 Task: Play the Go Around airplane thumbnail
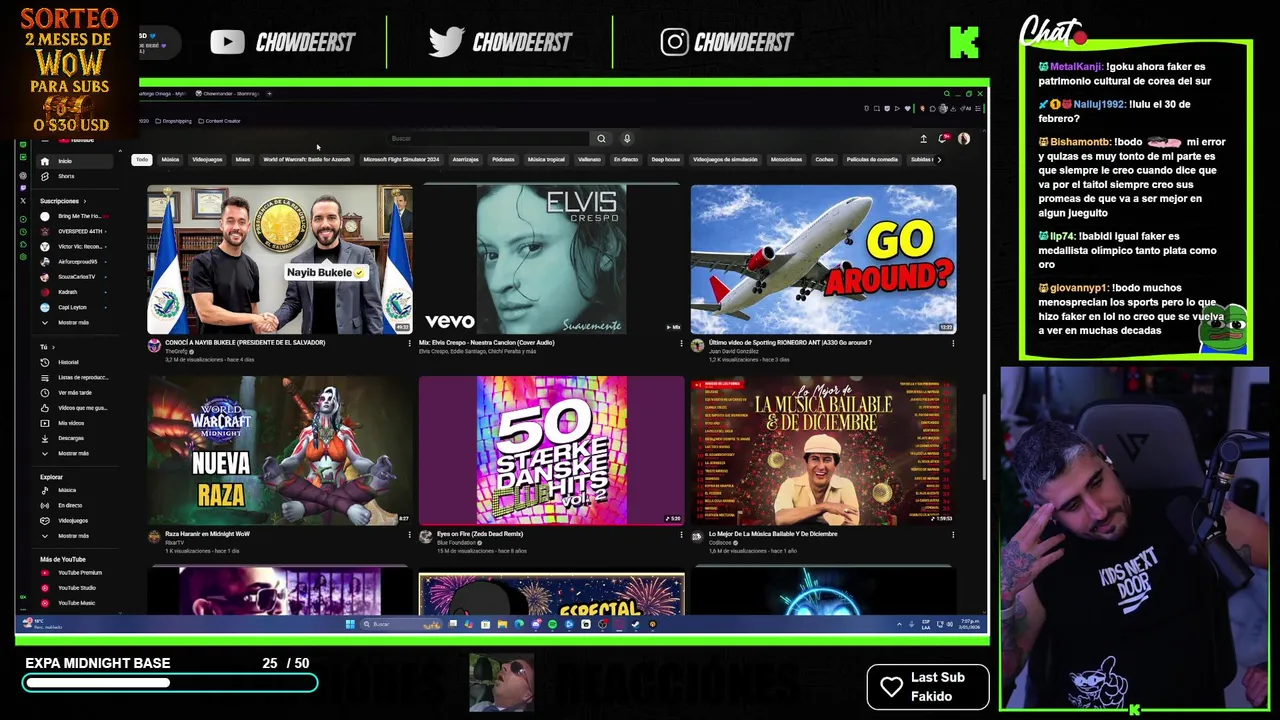tap(823, 259)
